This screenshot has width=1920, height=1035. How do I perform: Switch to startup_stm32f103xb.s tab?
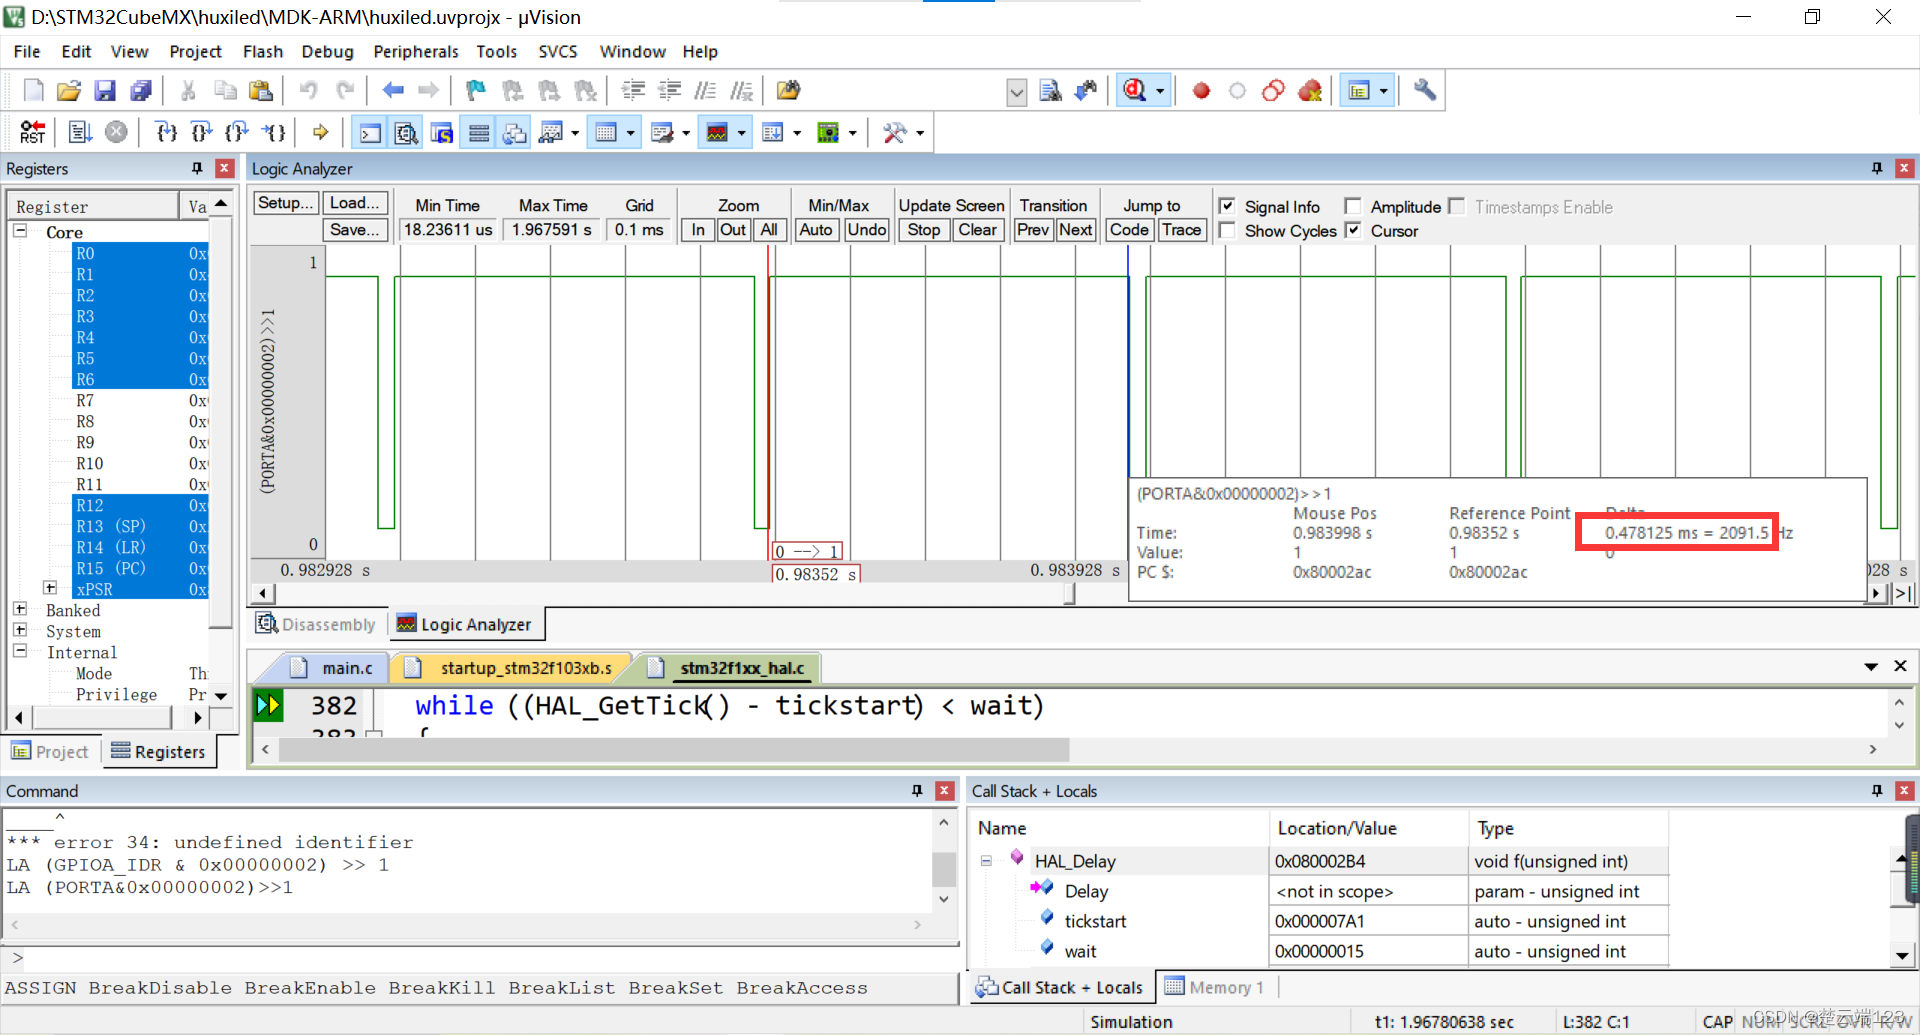(x=513, y=668)
